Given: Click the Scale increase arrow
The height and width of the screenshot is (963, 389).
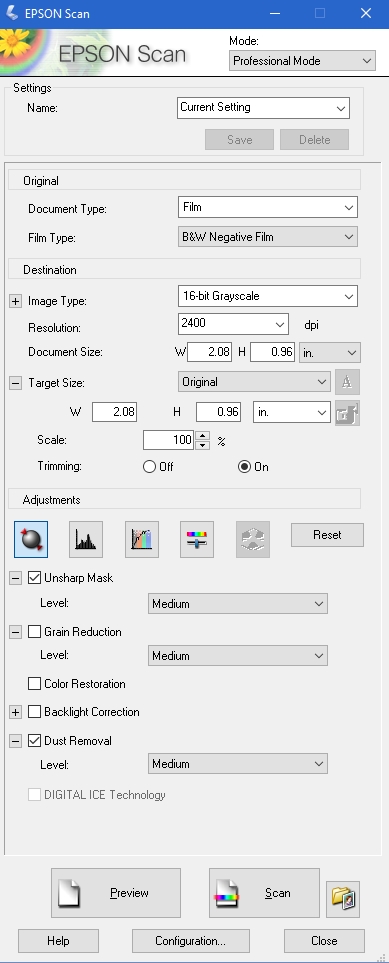Looking at the screenshot, I should tap(202, 435).
